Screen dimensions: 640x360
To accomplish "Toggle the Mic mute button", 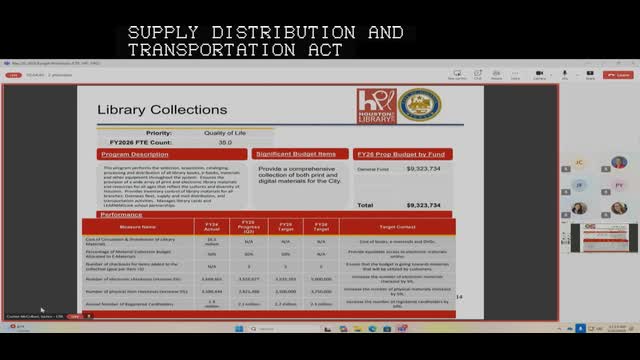I will [x=564, y=75].
